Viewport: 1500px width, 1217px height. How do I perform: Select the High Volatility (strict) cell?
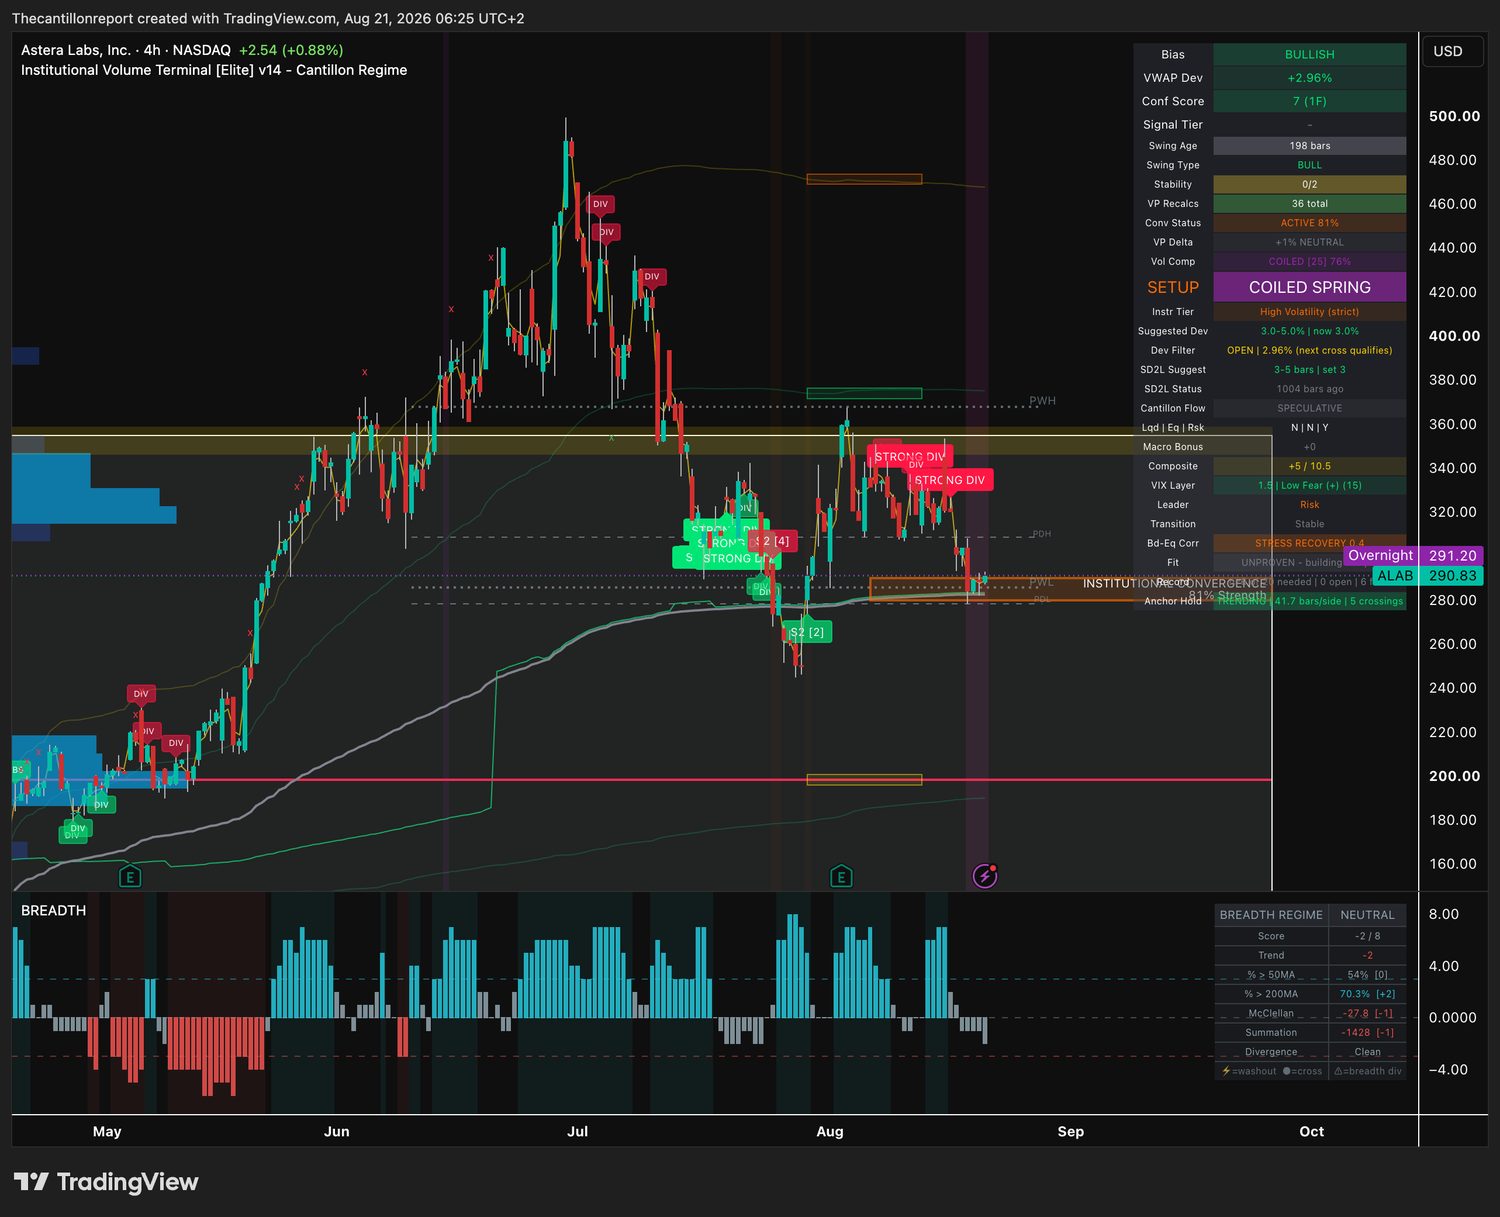1310,312
